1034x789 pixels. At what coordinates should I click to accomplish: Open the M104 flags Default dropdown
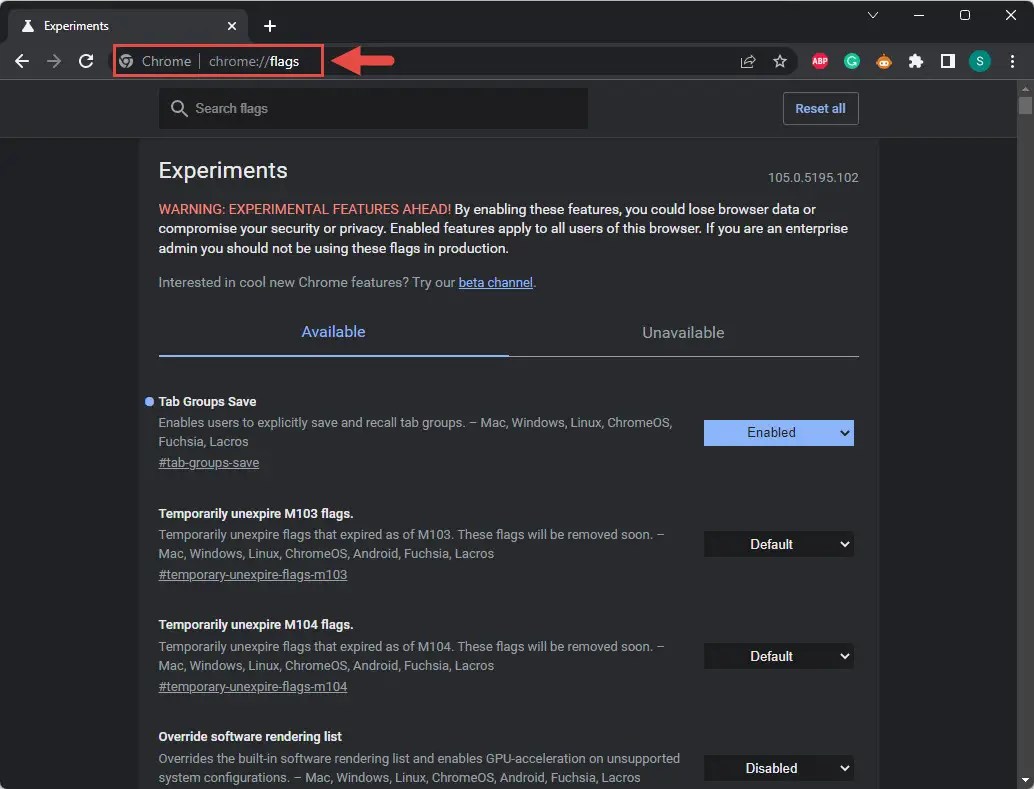click(778, 656)
